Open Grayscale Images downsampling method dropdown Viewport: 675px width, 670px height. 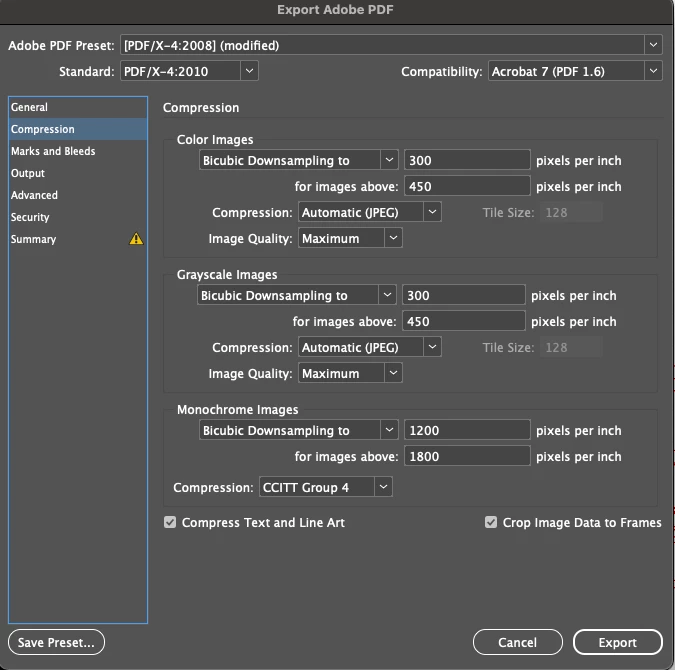297,295
